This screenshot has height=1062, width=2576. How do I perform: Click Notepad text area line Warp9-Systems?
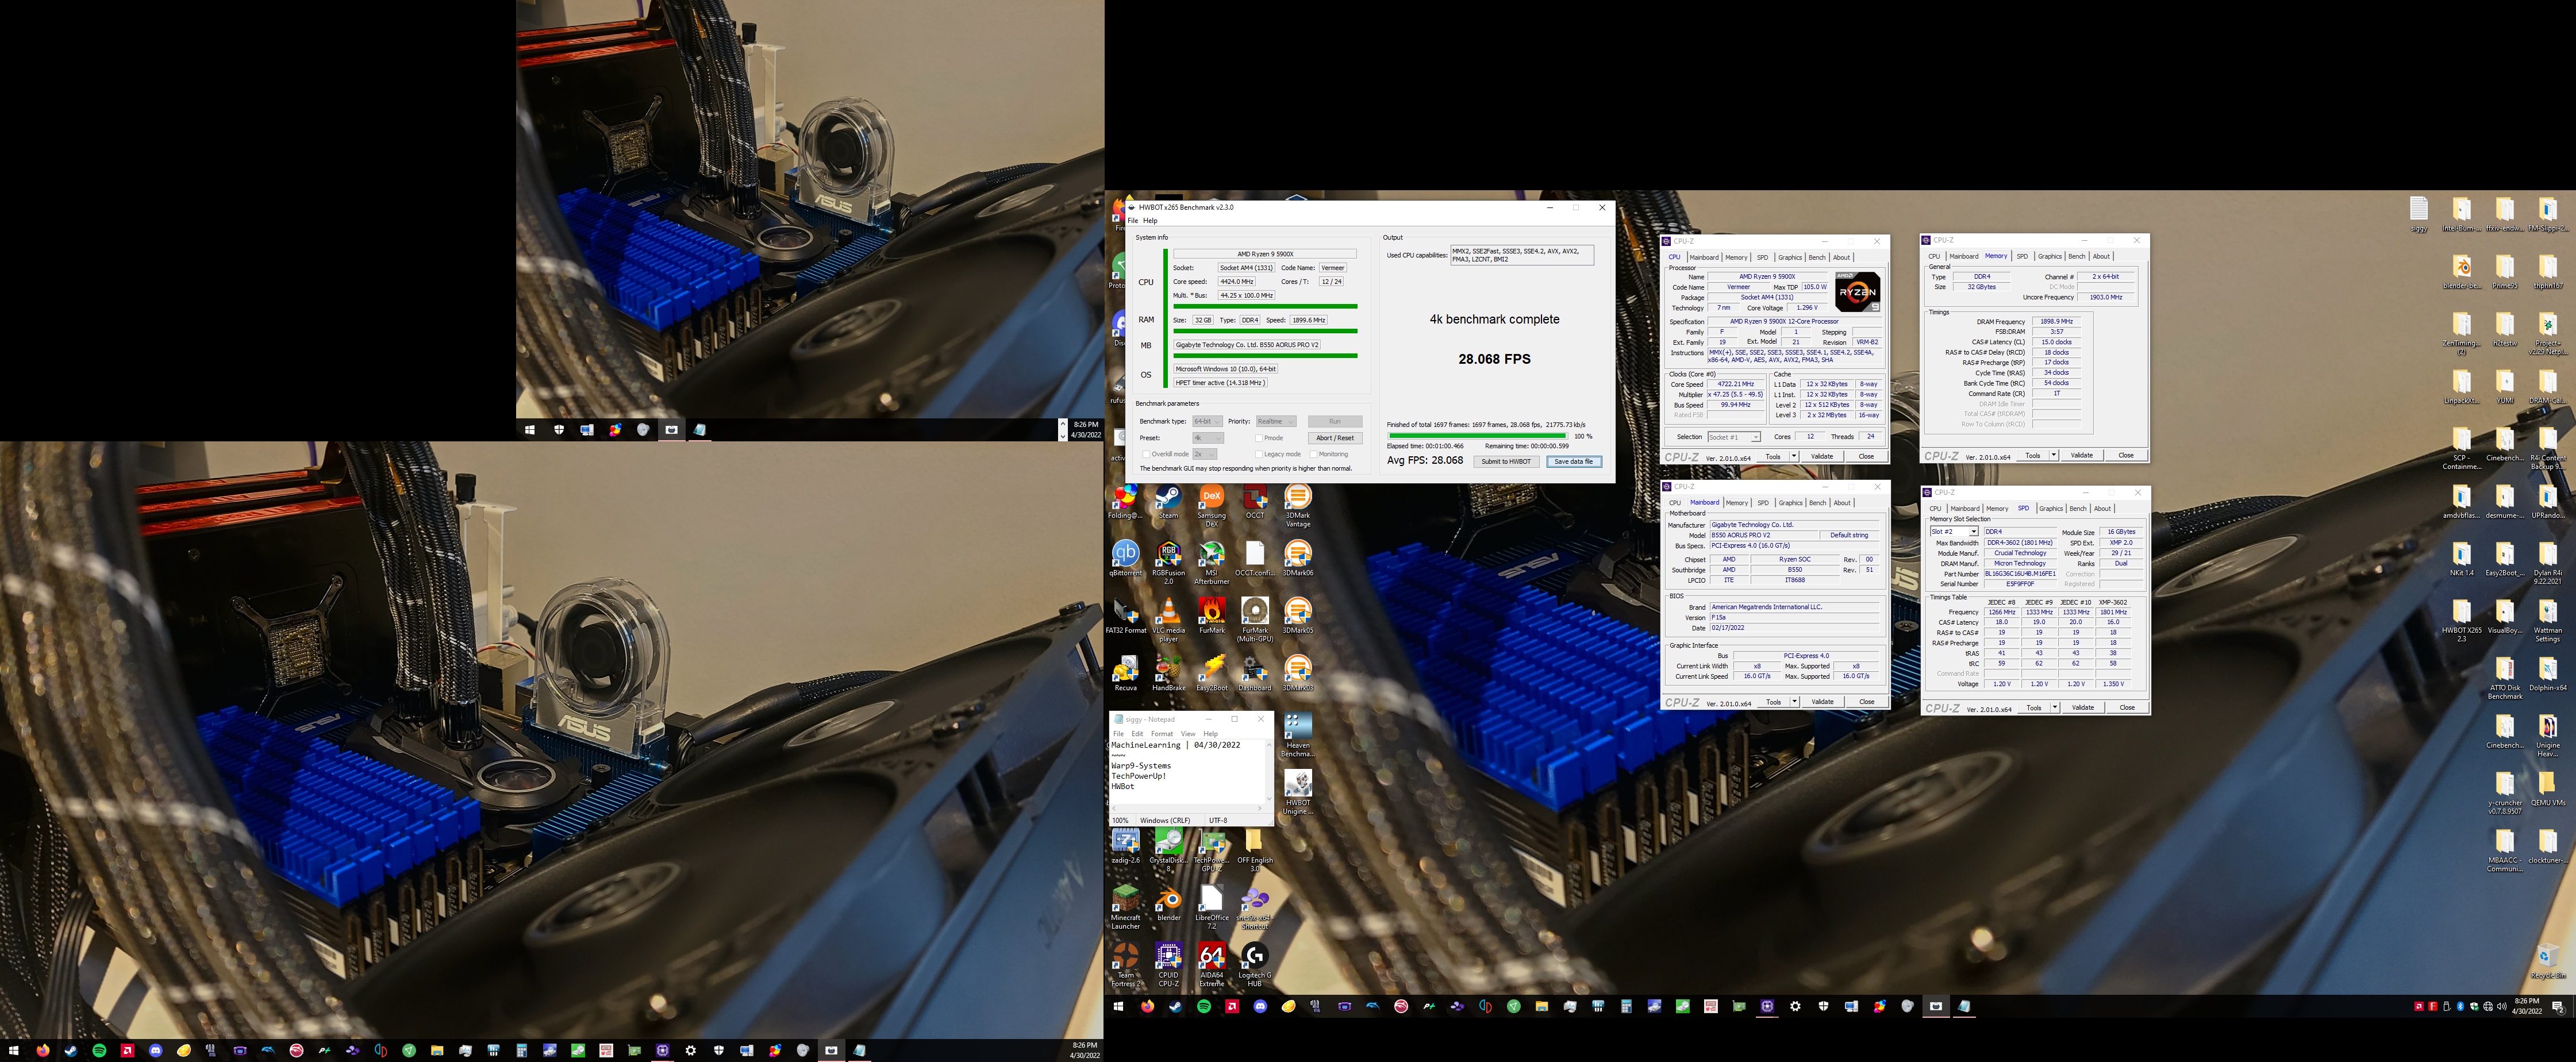(x=1141, y=766)
